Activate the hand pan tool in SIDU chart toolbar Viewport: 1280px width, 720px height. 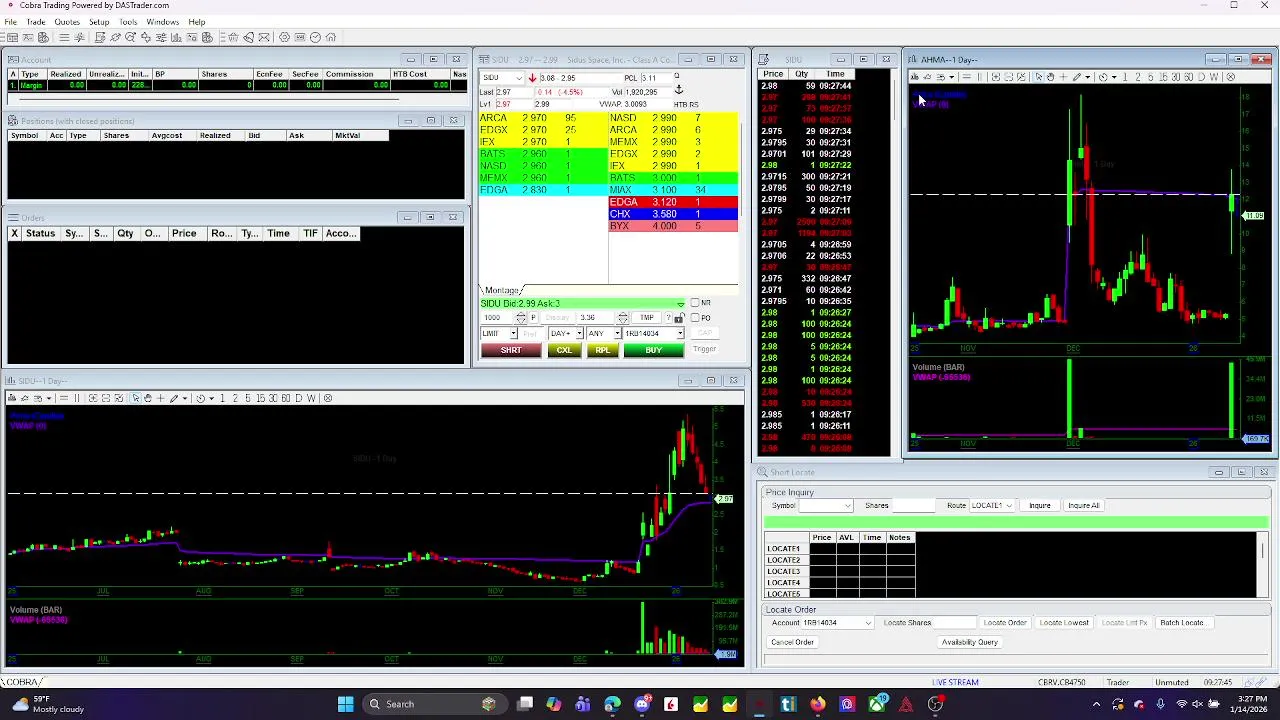pos(148,398)
